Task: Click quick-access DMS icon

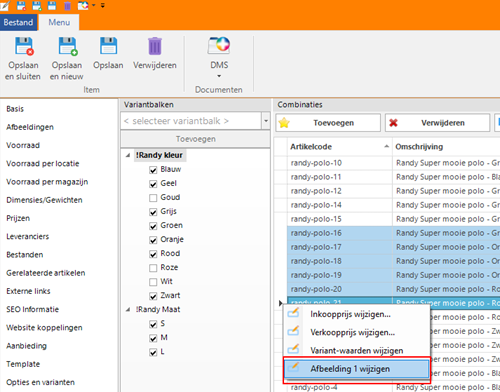Action: coord(83,5)
